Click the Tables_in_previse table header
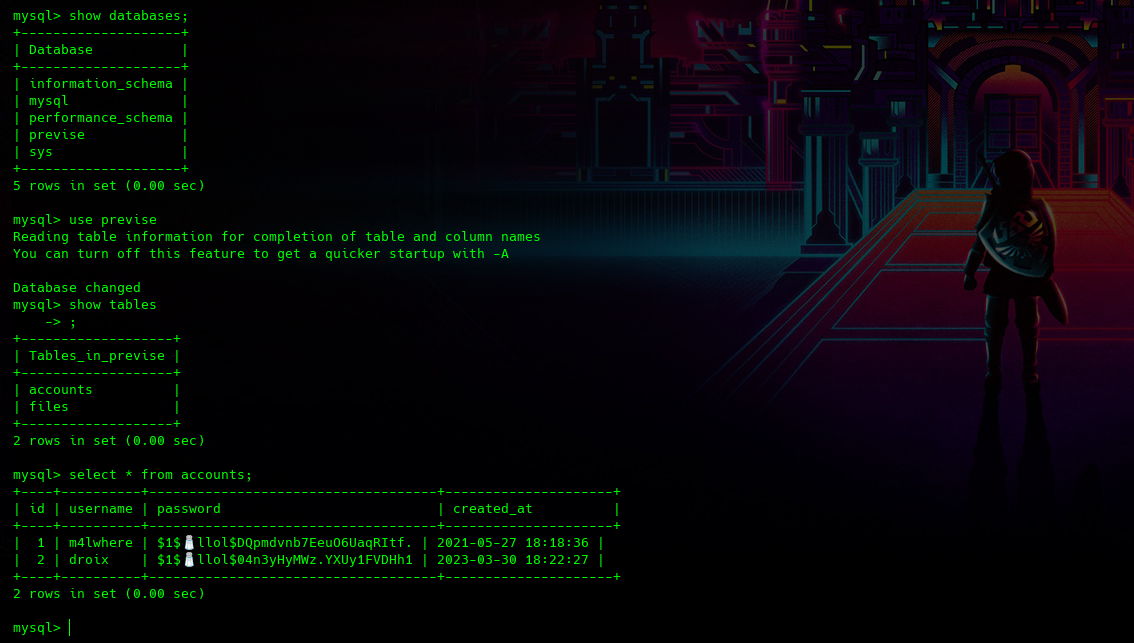Screen dimensions: 1134x643 (96, 356)
